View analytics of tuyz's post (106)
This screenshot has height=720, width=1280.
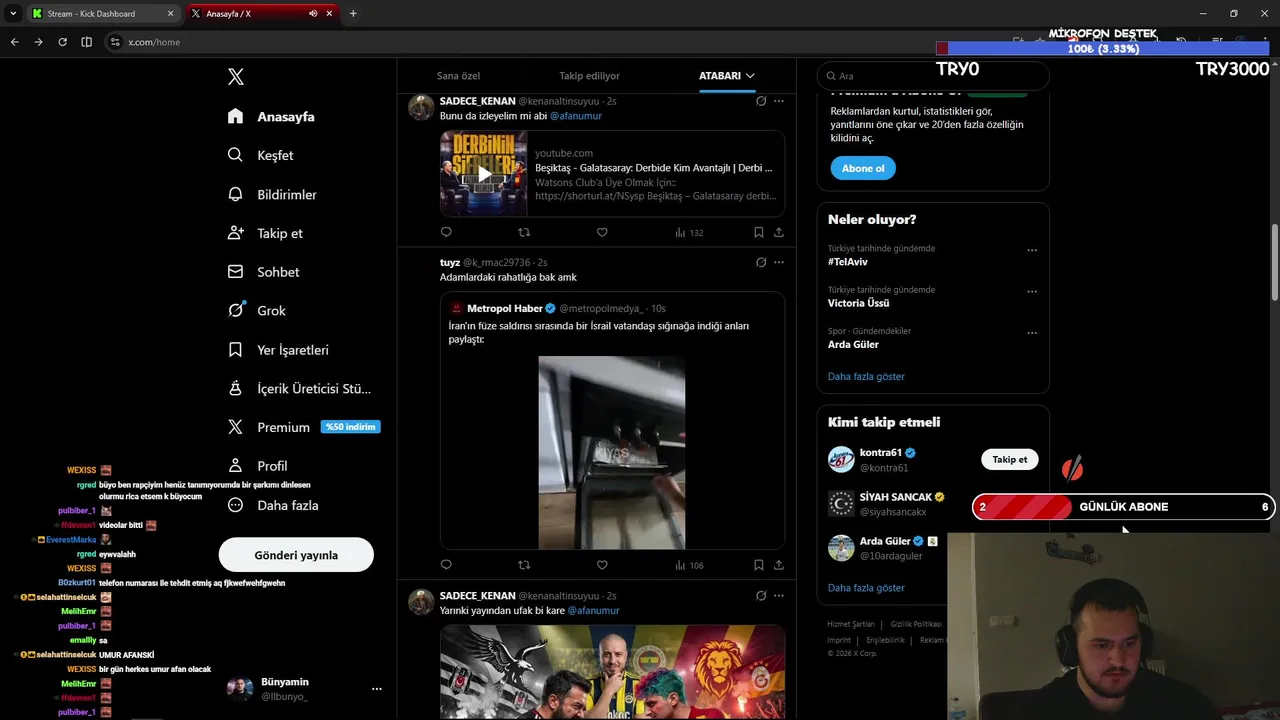(689, 565)
